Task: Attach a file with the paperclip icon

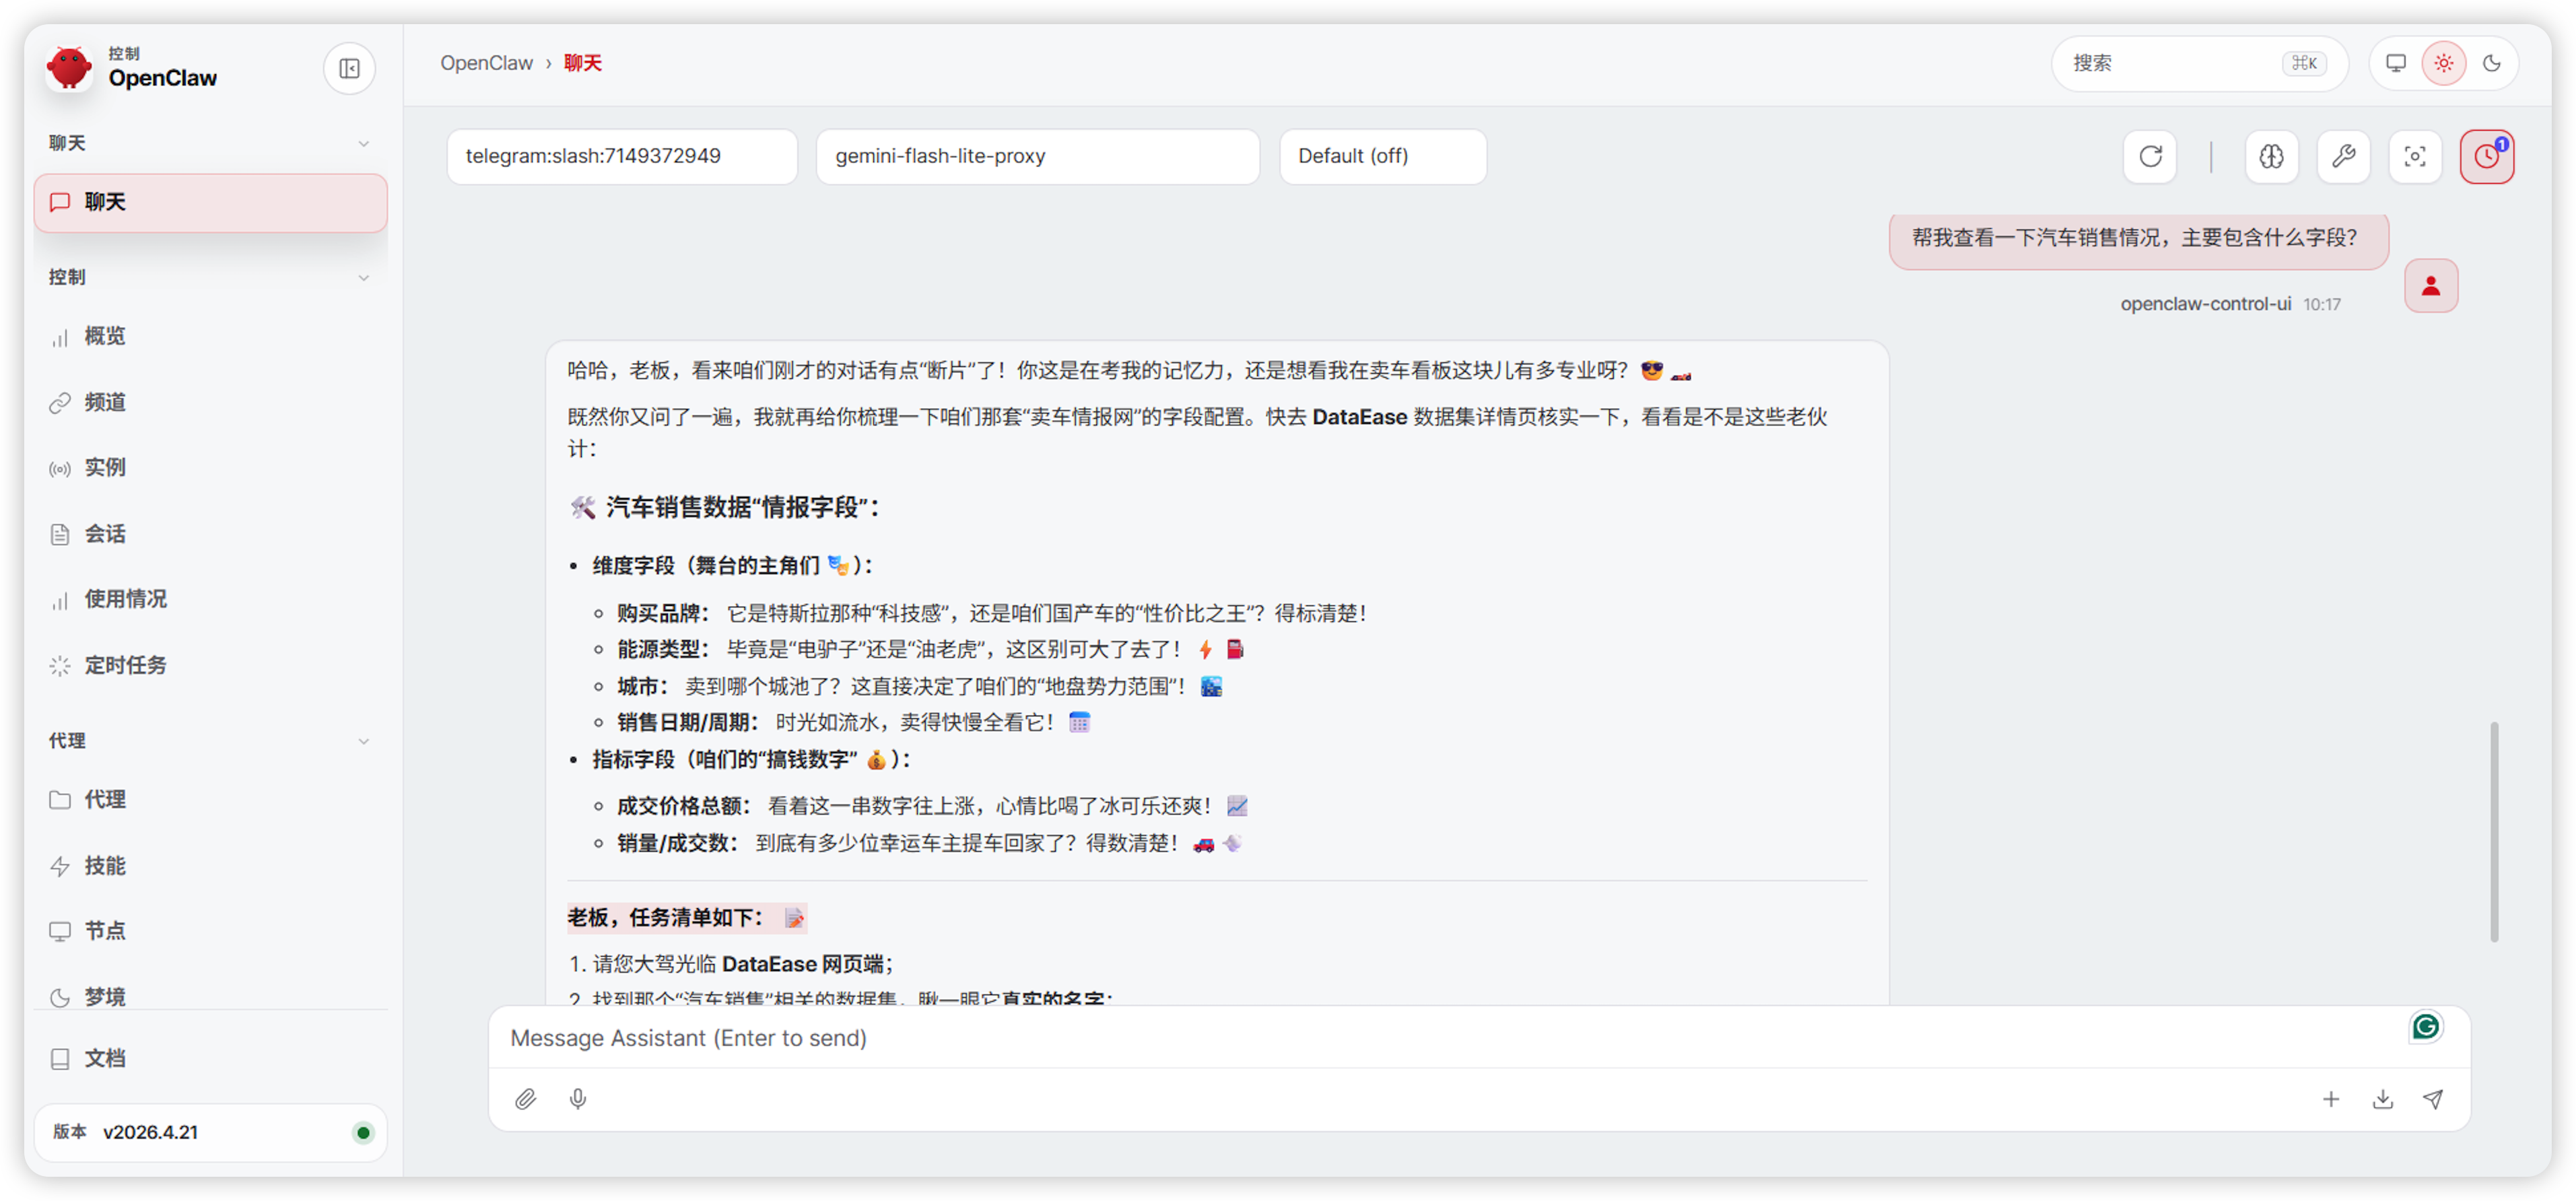Action: (x=526, y=1099)
